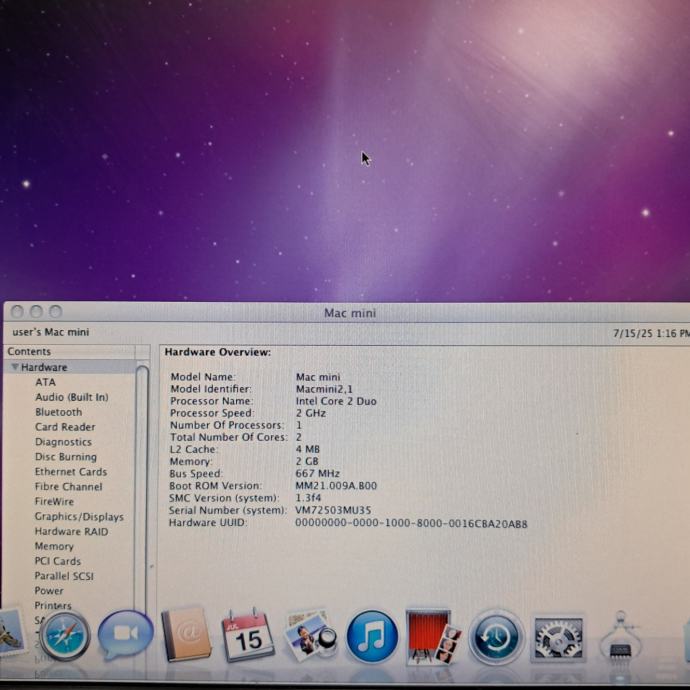
Task: Launch Photo Booth from the dock
Action: [x=433, y=636]
